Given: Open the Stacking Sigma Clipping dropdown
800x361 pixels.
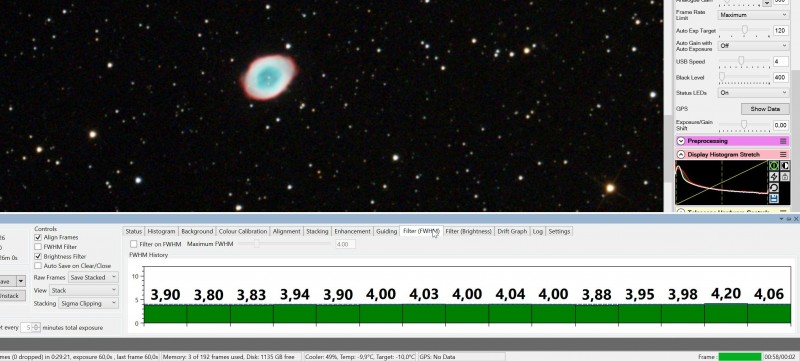Looking at the screenshot, I should tap(88, 303).
